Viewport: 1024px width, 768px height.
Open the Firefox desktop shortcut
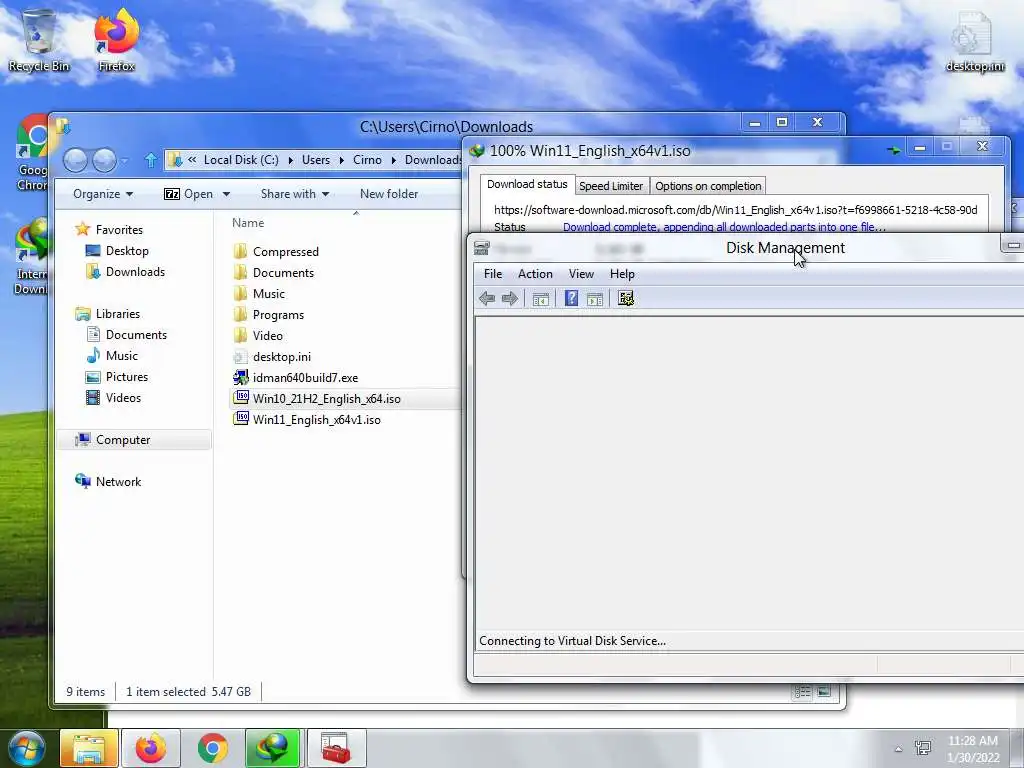[116, 40]
